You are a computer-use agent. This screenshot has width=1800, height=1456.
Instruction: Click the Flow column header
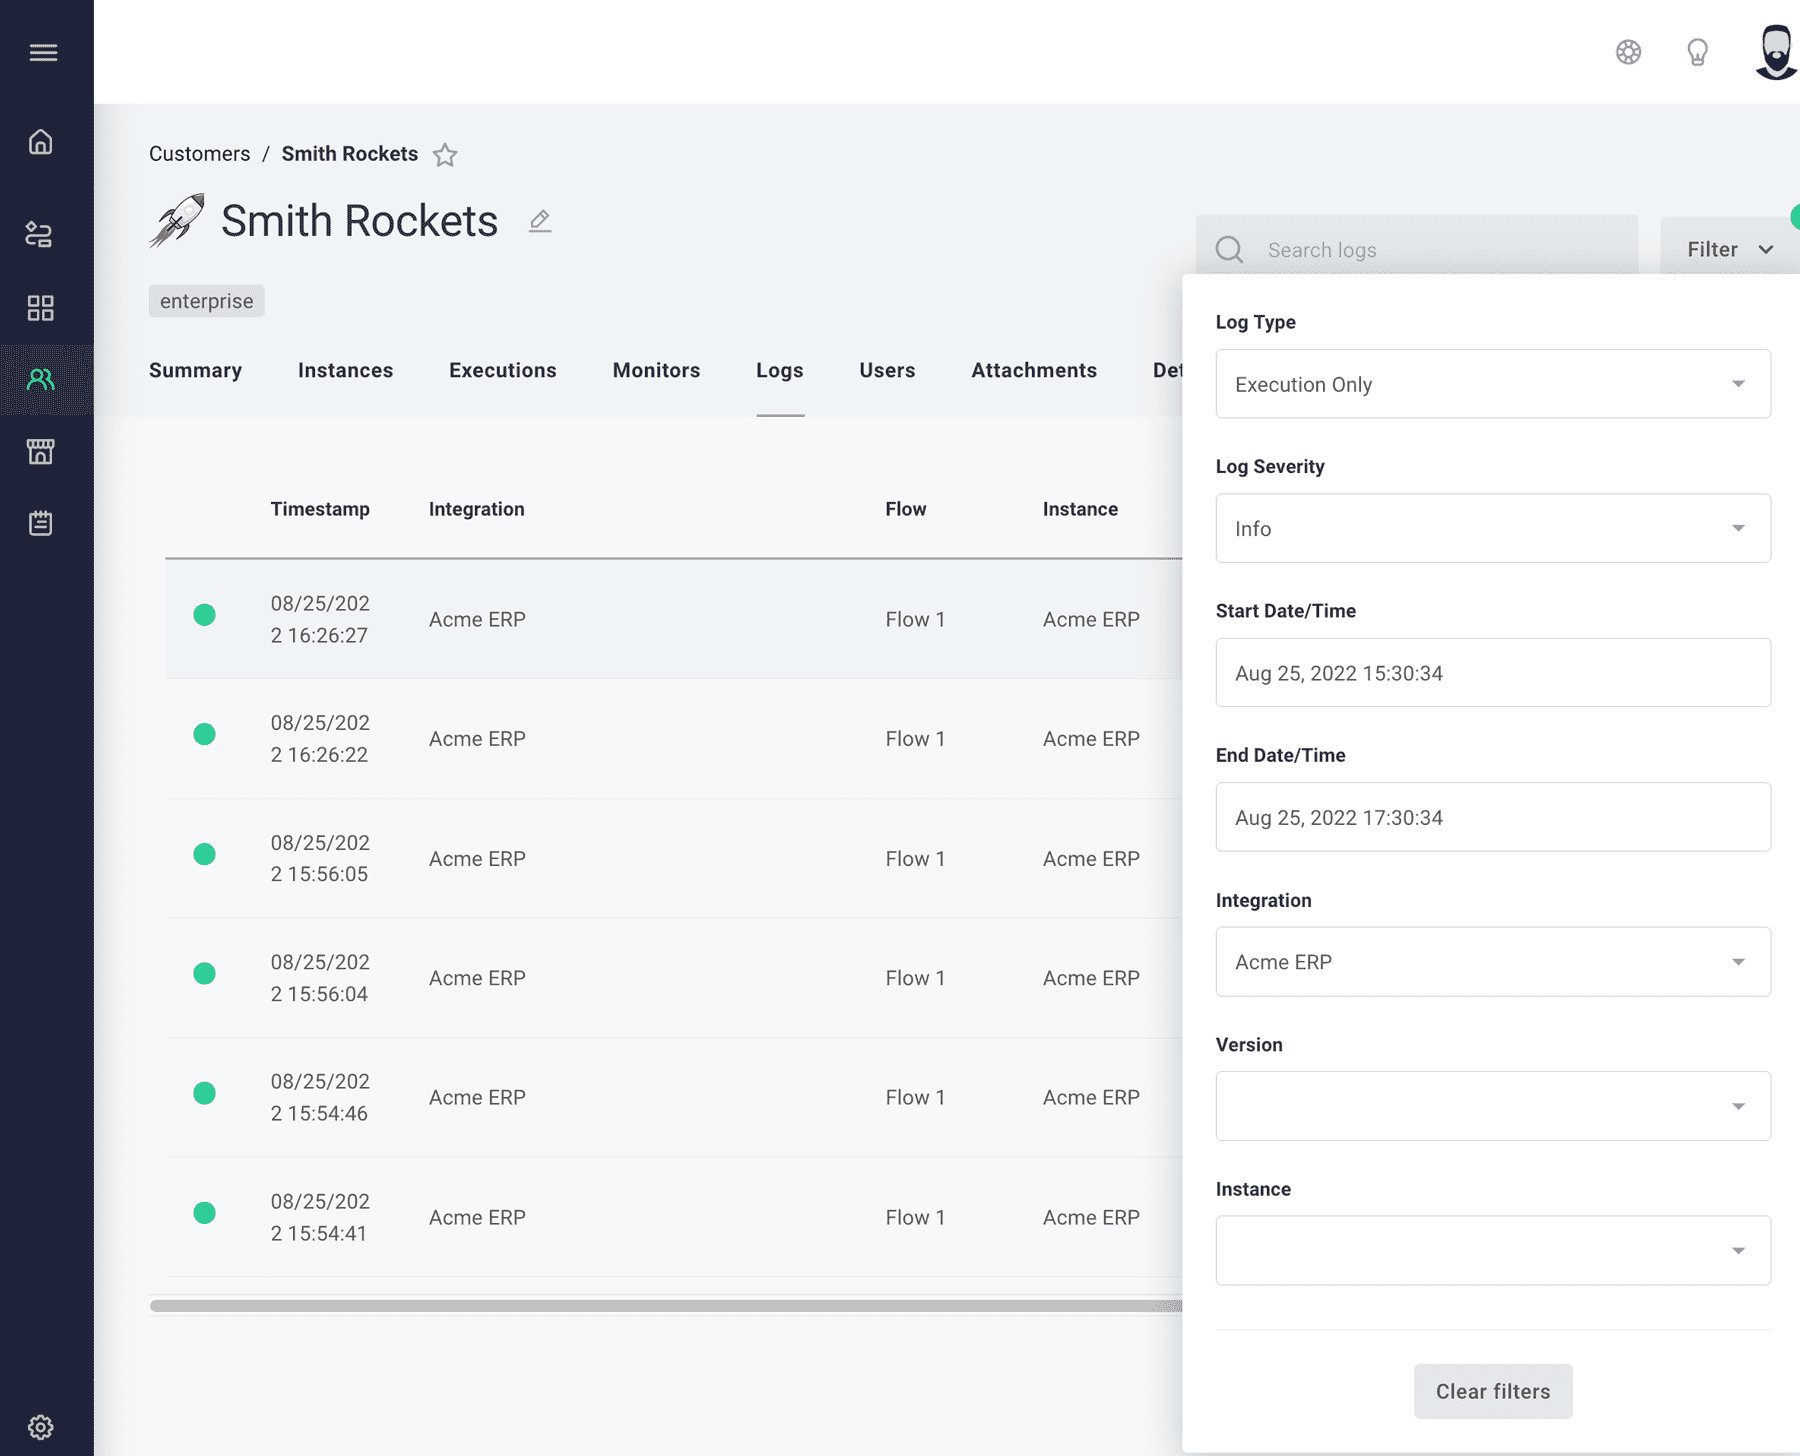click(x=906, y=509)
